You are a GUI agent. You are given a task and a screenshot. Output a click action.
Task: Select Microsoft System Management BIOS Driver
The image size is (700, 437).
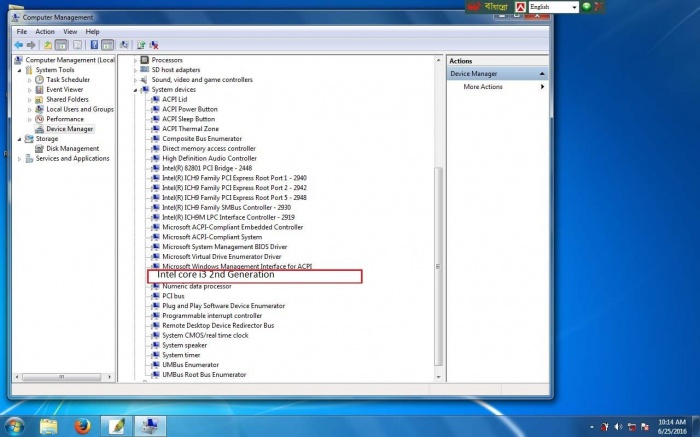[225, 247]
